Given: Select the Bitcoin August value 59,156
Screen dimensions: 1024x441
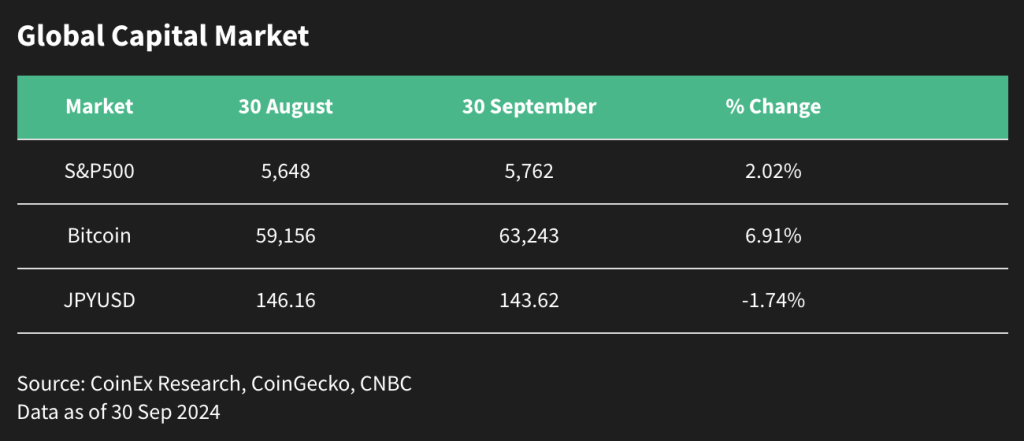Looking at the screenshot, I should pos(286,237).
